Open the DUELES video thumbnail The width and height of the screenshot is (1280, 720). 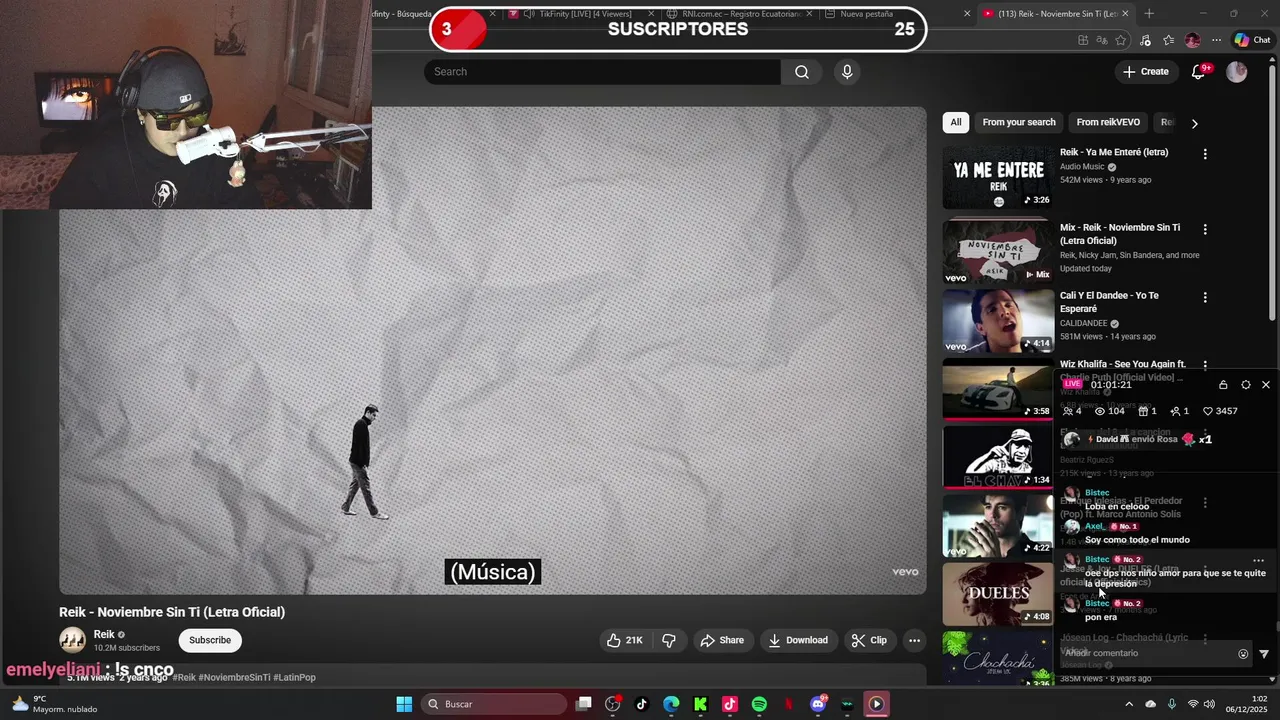coord(998,594)
